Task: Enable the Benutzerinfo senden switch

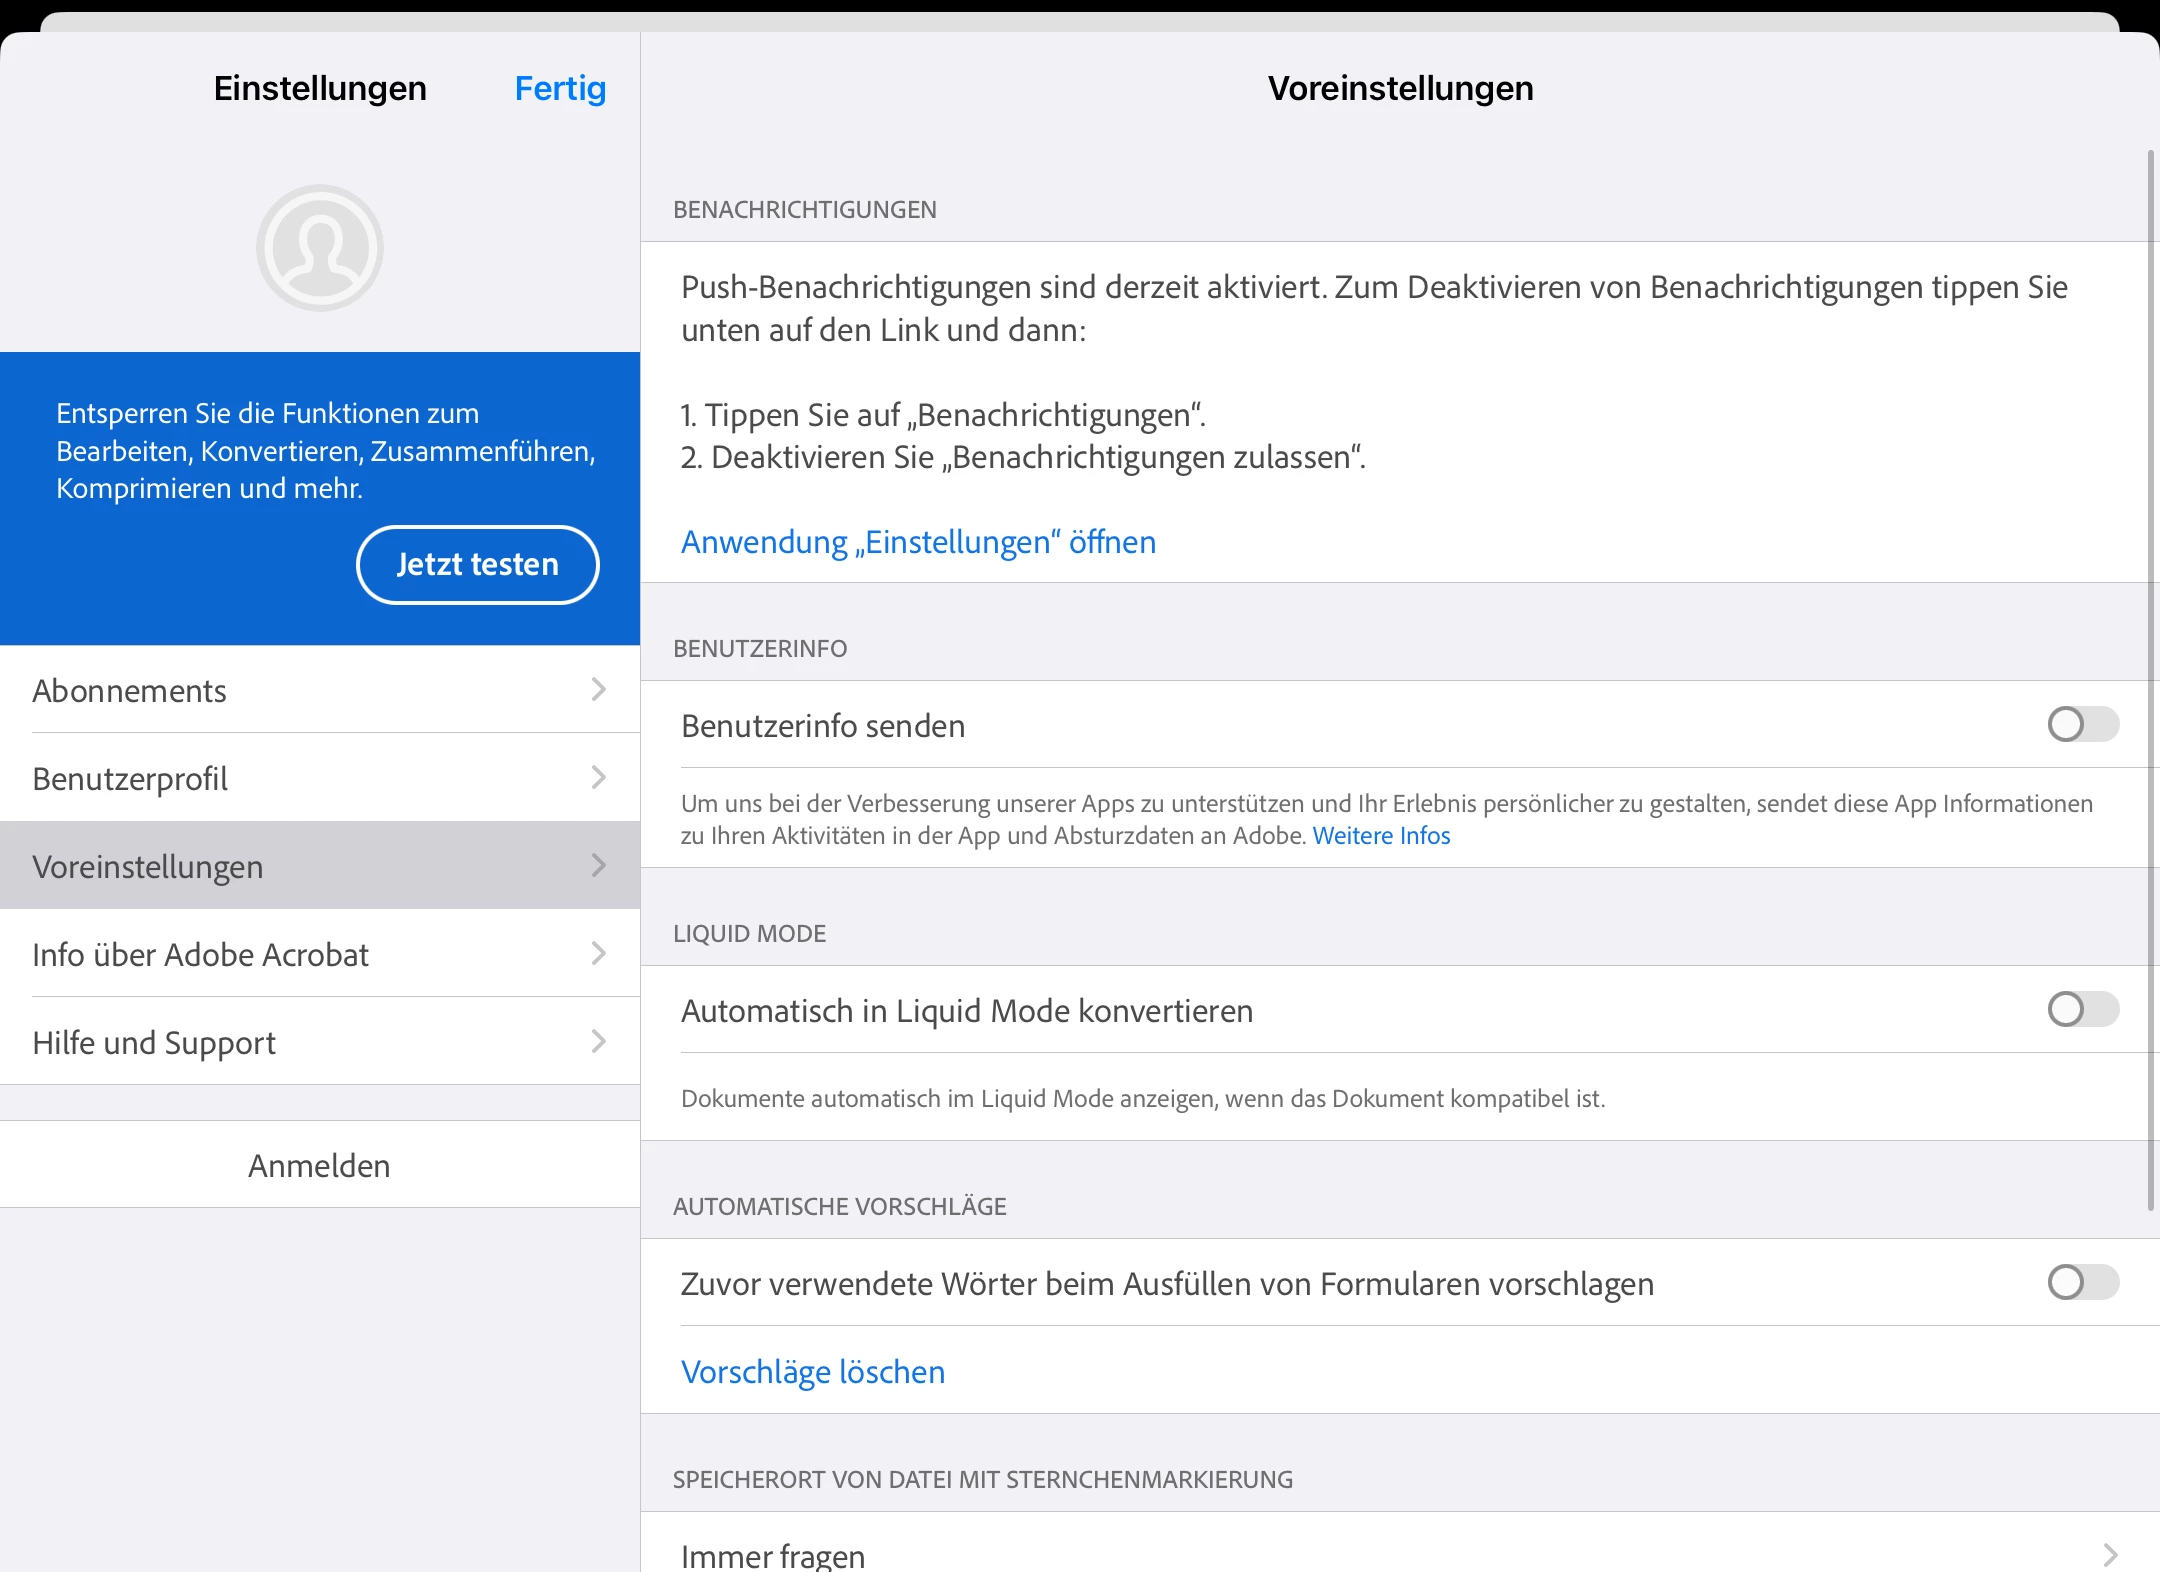Action: coord(2082,724)
